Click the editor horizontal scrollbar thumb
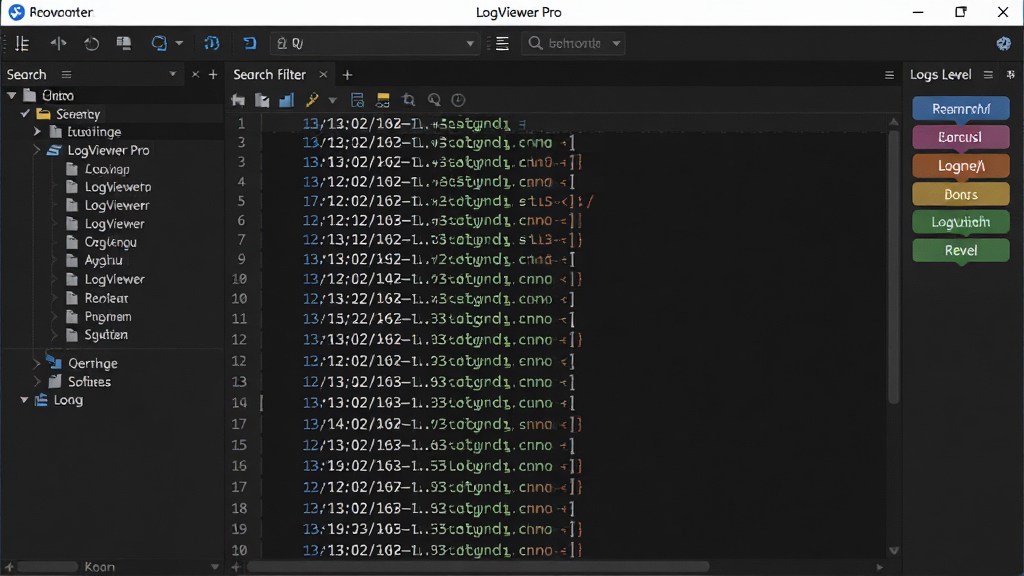 478,567
